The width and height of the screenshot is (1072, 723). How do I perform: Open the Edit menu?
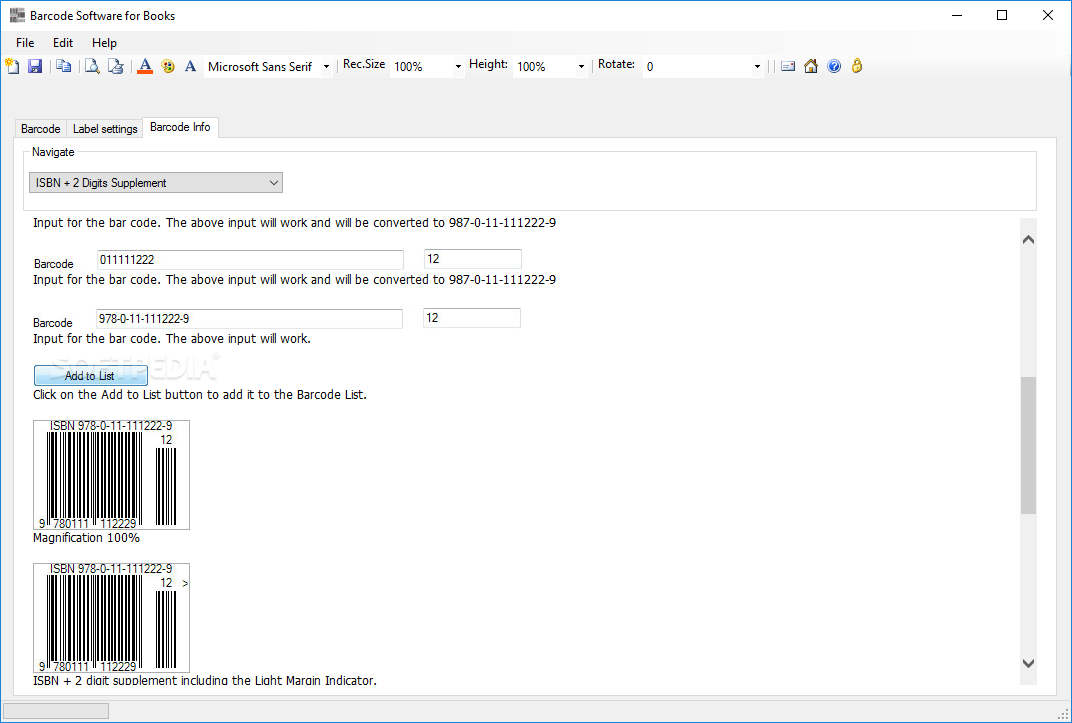63,42
